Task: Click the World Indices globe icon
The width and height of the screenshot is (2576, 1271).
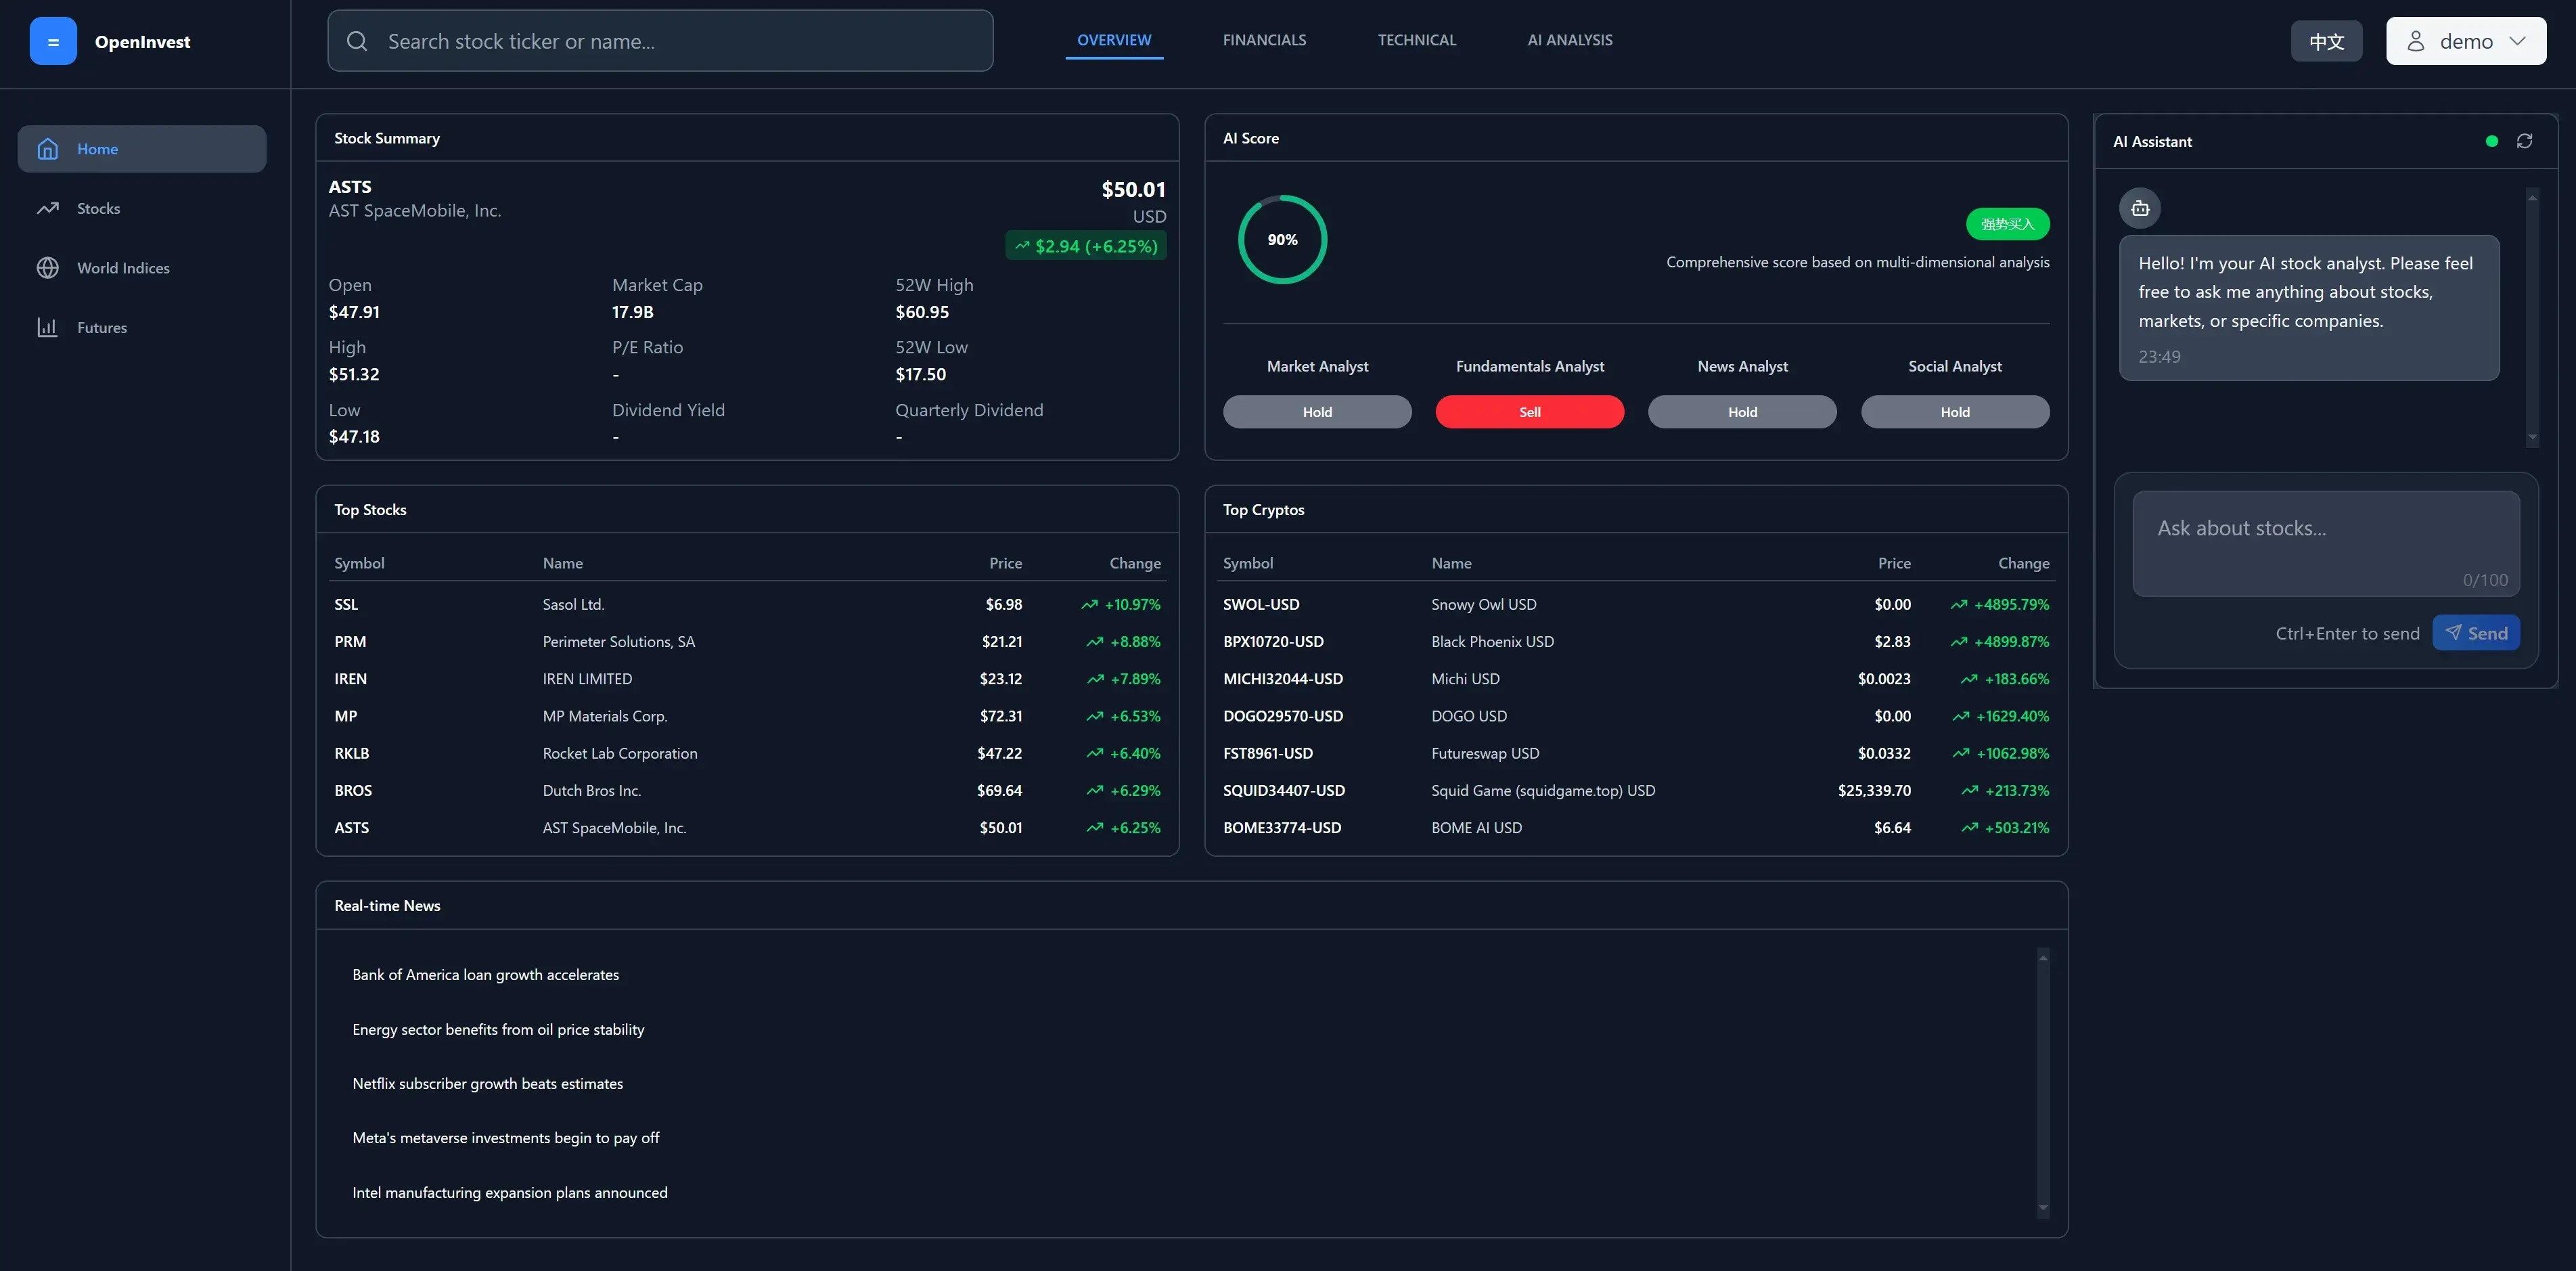Action: [x=47, y=268]
